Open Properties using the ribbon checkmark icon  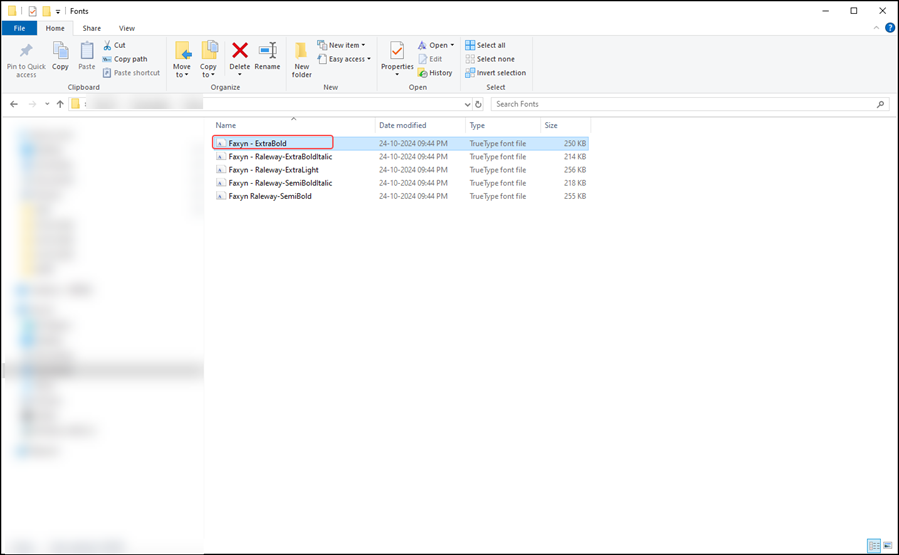[x=397, y=51]
